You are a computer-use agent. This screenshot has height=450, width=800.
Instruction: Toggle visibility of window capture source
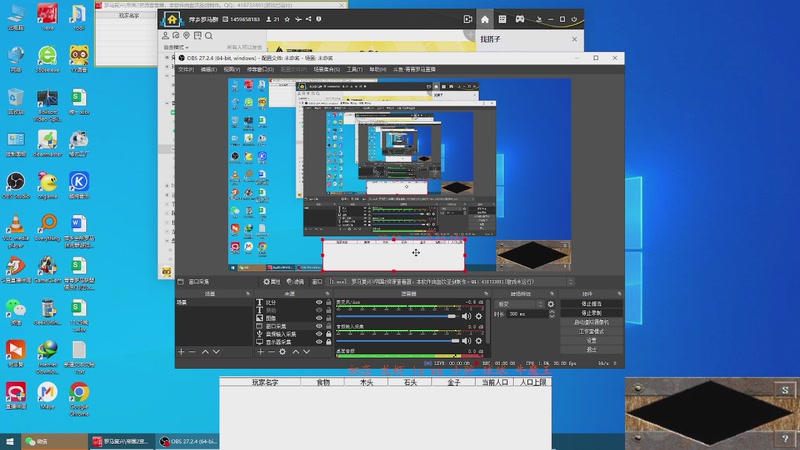(x=319, y=326)
